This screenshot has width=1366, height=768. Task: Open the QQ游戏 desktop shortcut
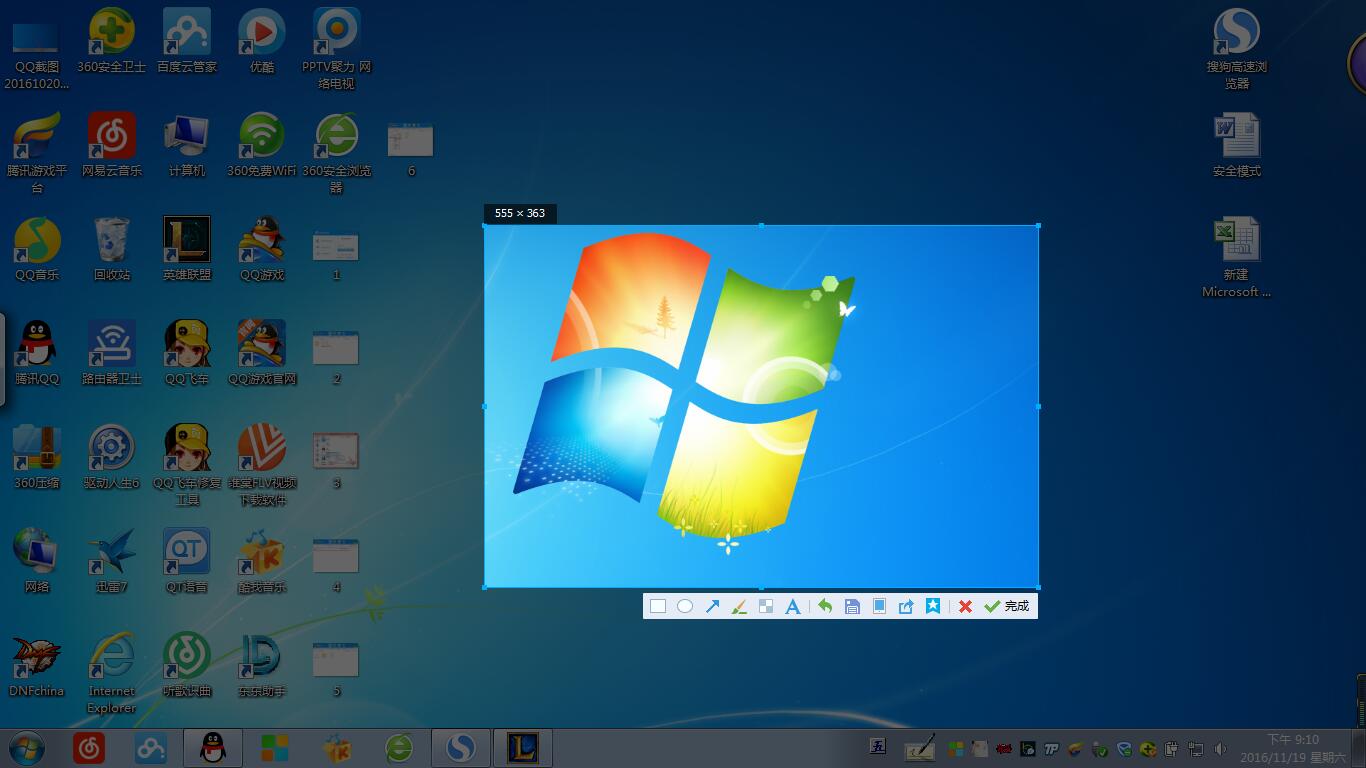[262, 249]
